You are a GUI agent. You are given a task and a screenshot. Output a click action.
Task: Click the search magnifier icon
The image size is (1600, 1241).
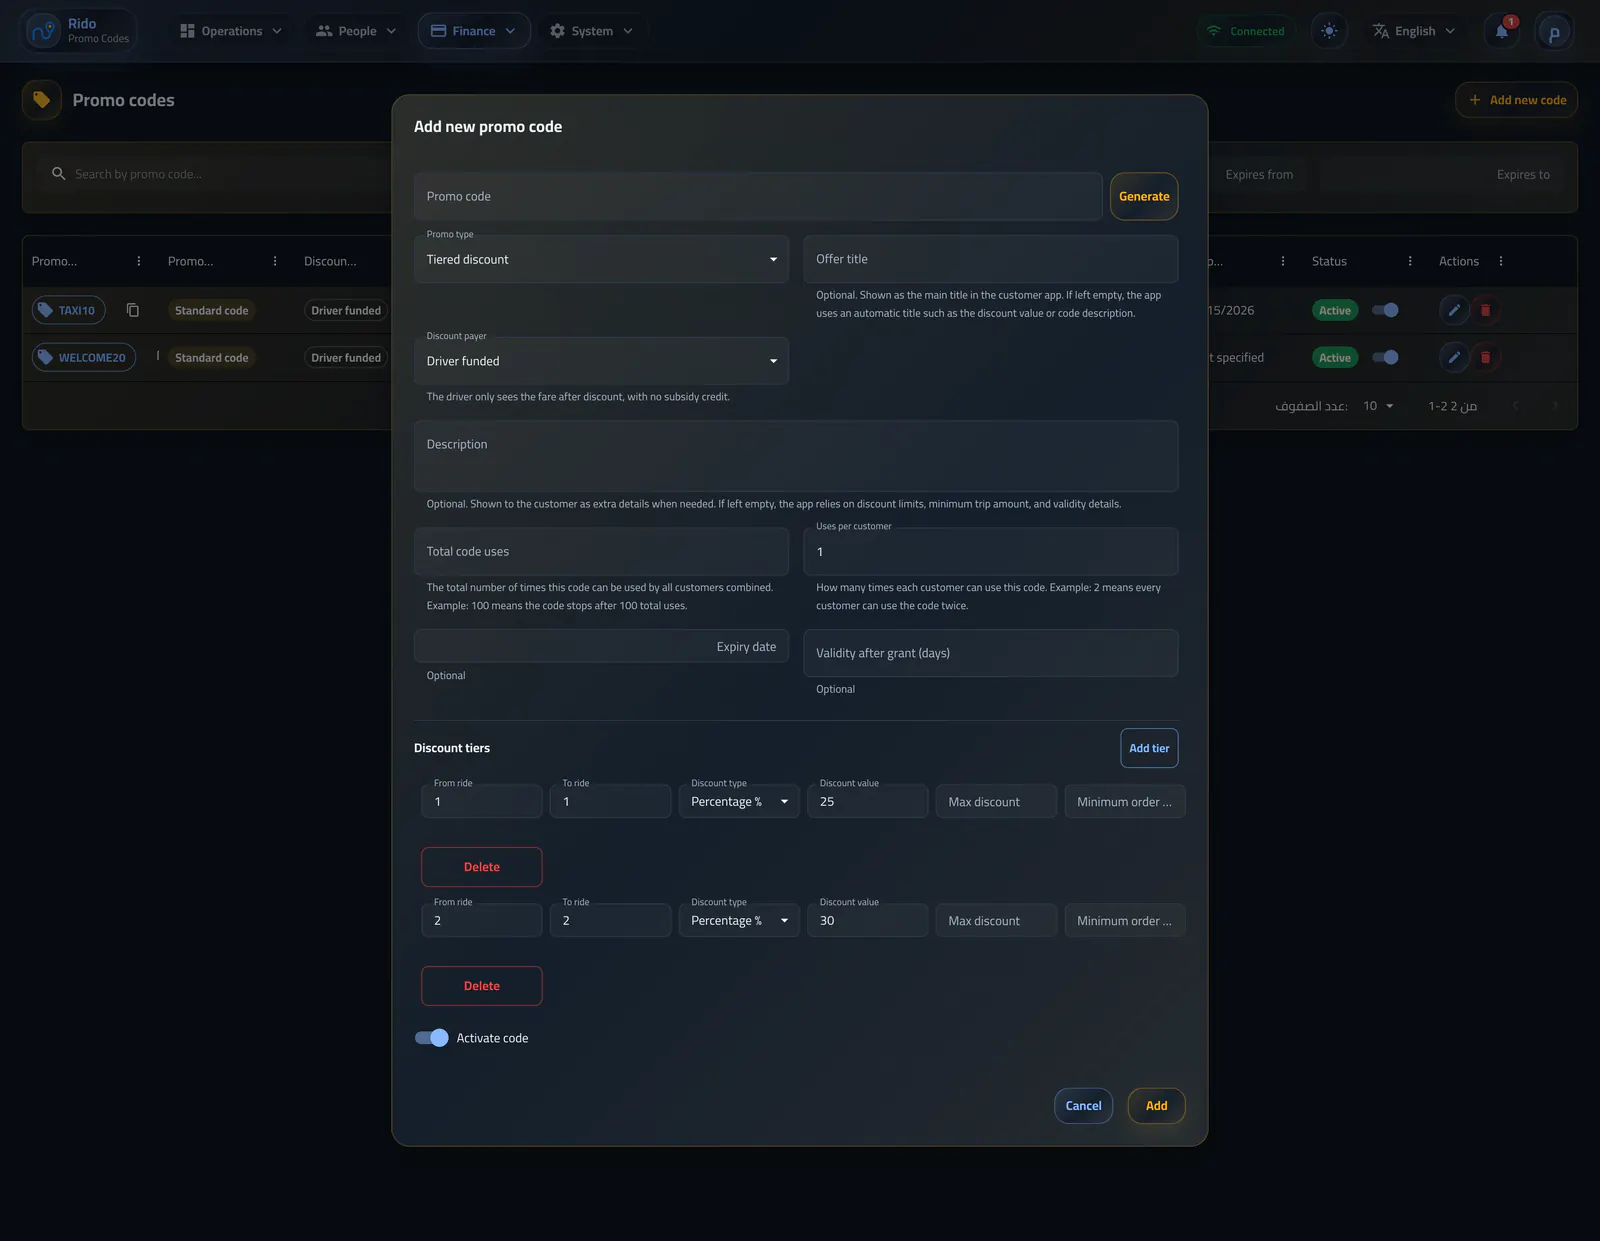58,174
